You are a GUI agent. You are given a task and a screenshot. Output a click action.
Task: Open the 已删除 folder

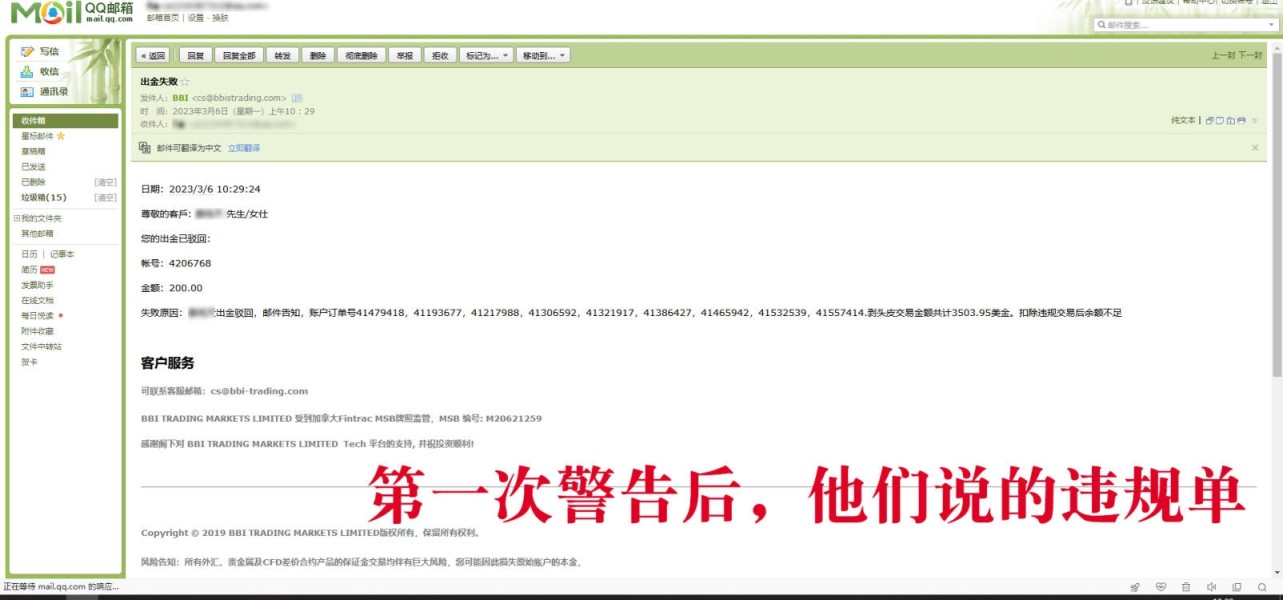pos(33,182)
